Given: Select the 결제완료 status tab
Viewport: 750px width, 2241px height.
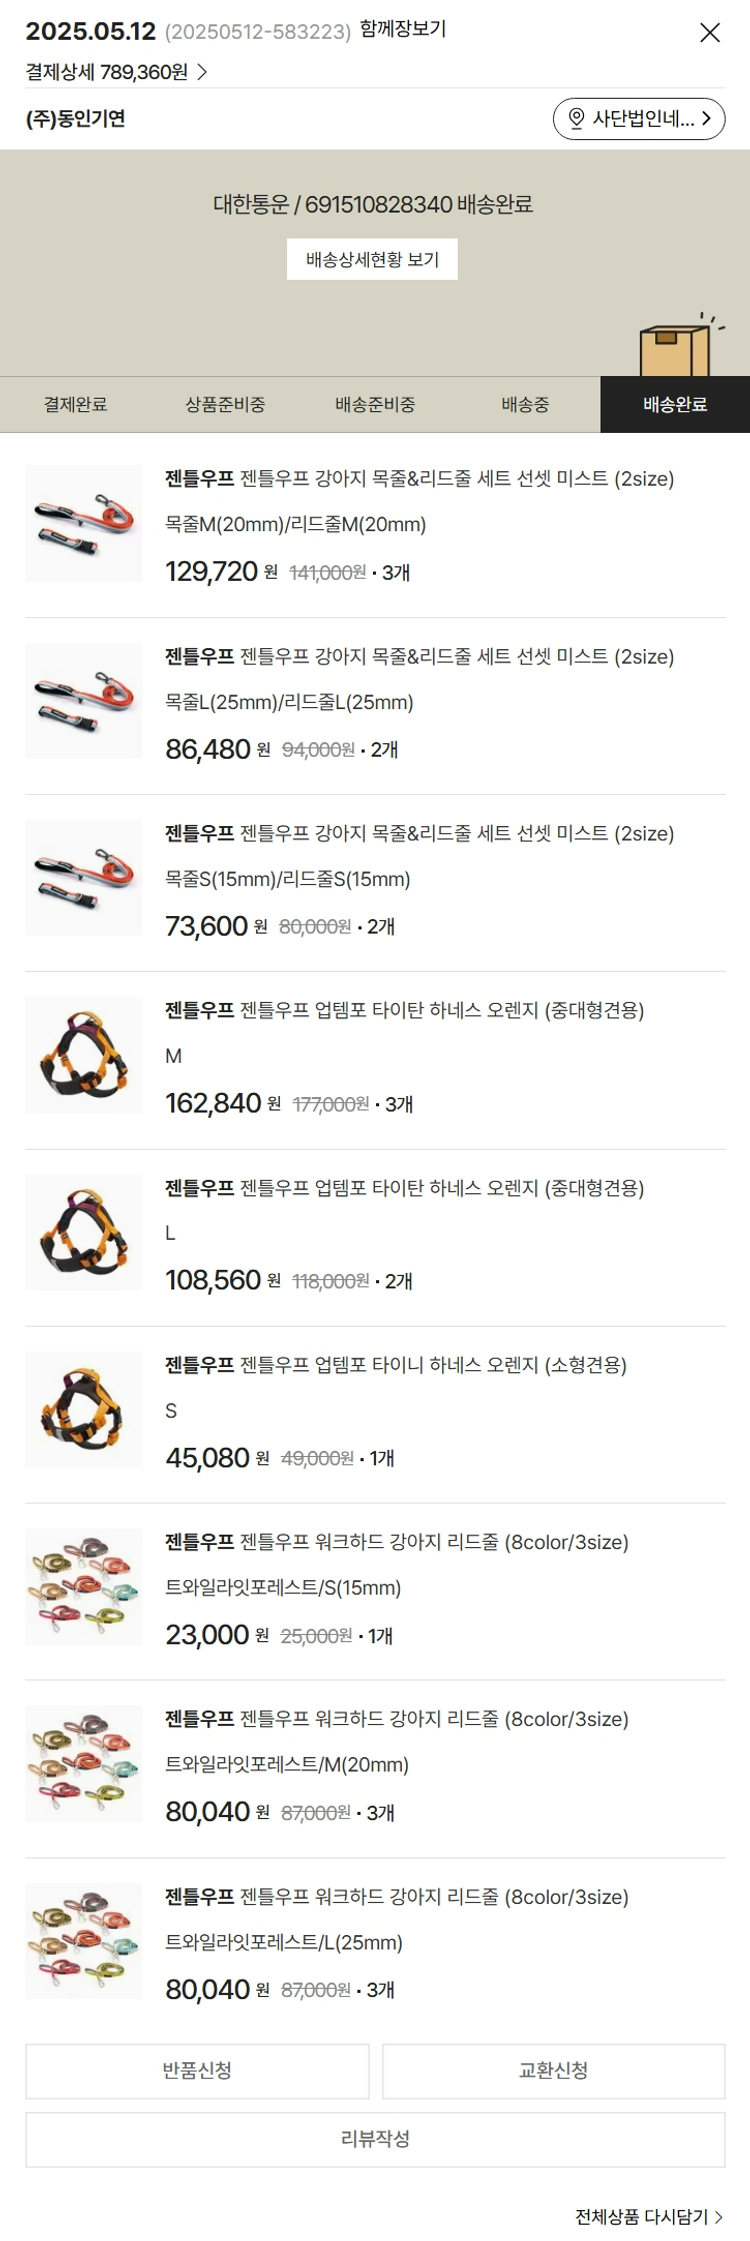Looking at the screenshot, I should (75, 405).
